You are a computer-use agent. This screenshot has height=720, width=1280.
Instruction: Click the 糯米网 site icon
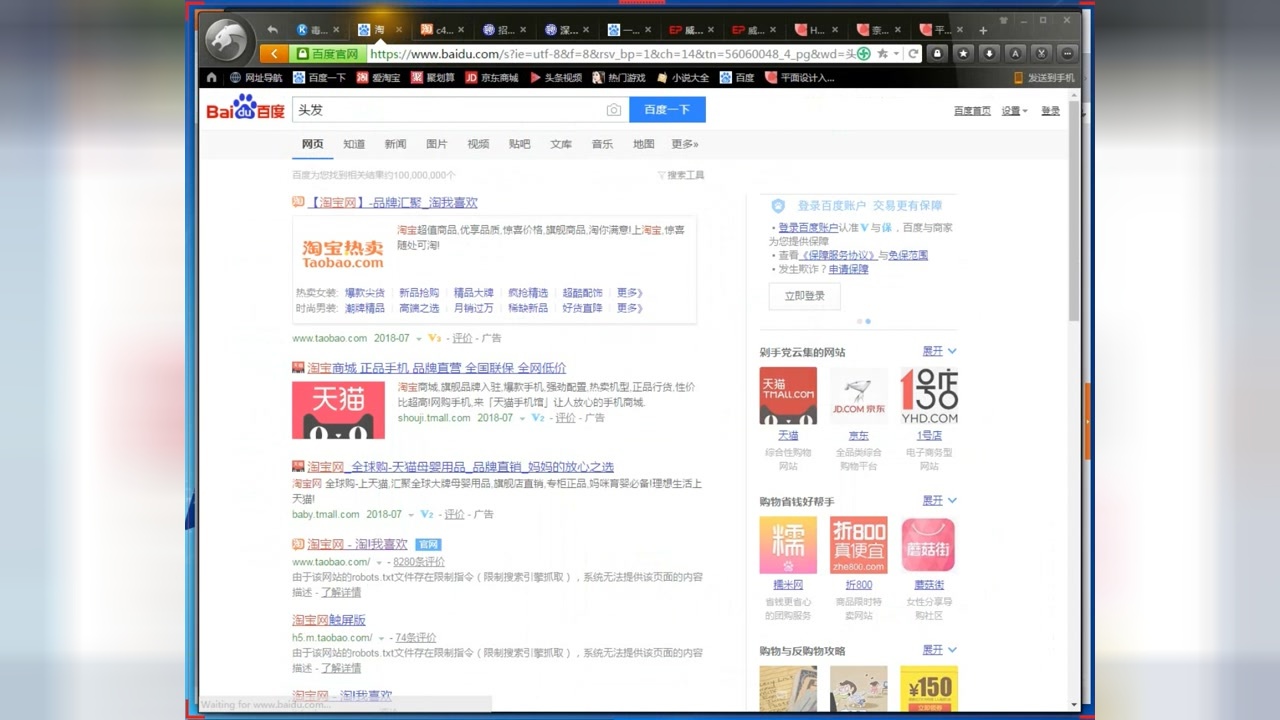[788, 545]
